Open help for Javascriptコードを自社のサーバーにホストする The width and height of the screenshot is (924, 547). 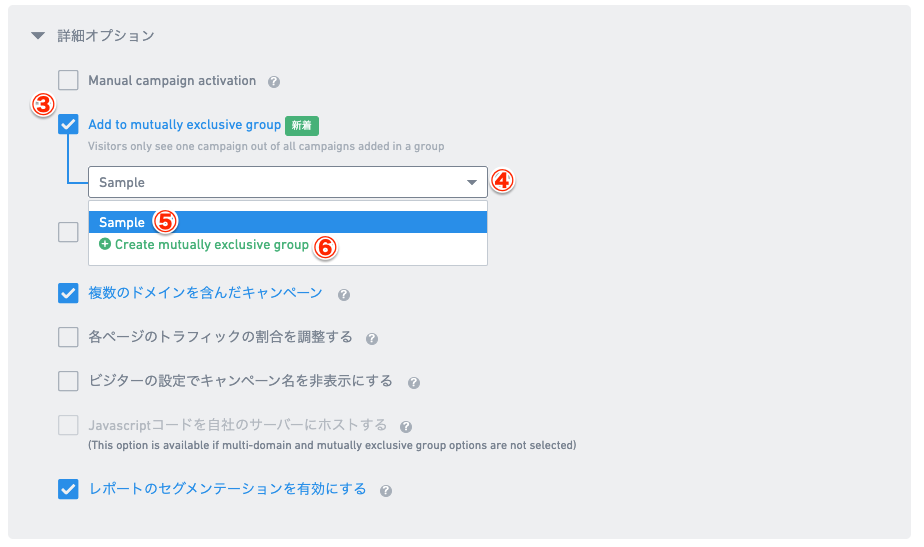coord(405,426)
